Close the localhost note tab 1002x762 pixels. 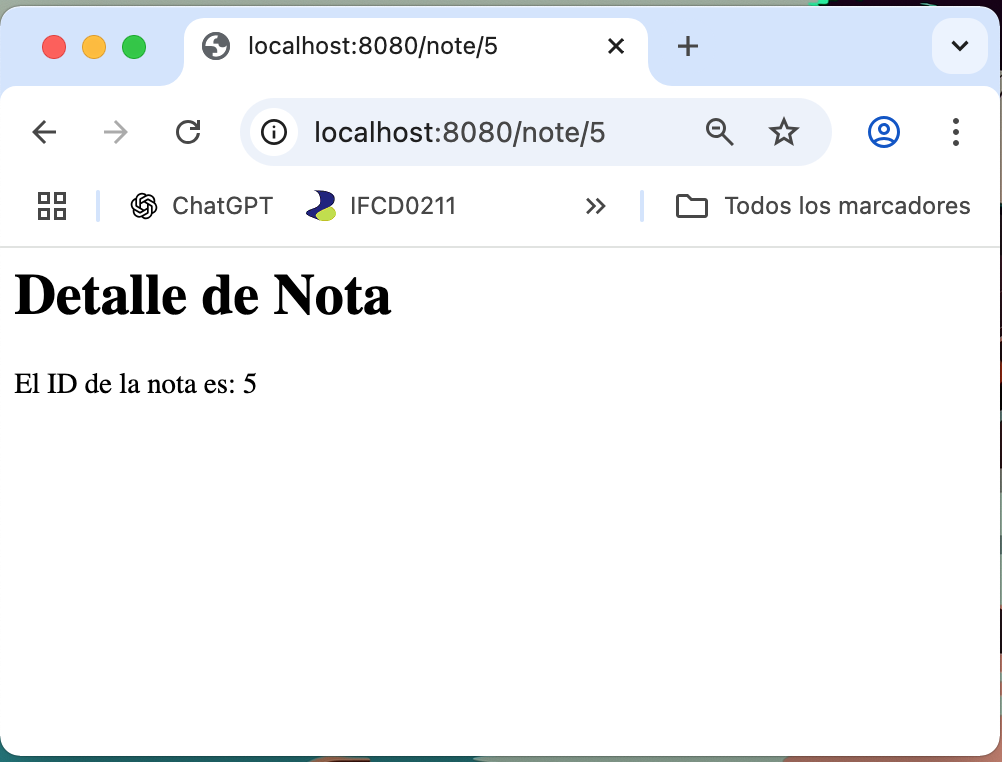click(615, 46)
